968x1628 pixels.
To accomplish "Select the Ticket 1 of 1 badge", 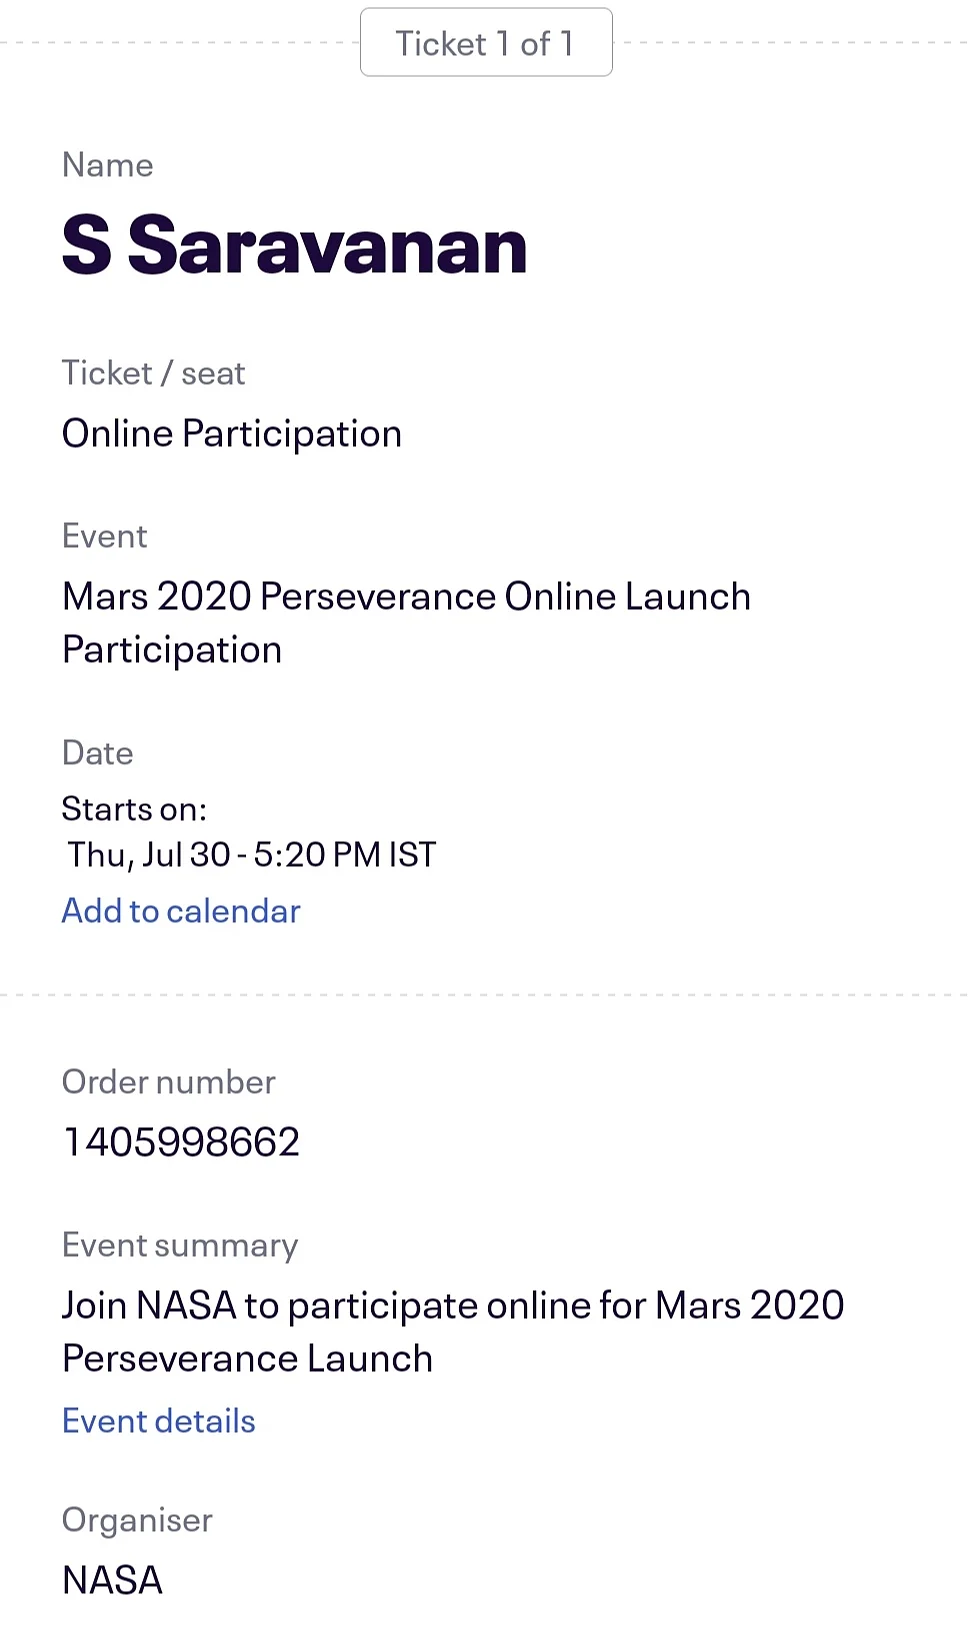I will click(486, 43).
